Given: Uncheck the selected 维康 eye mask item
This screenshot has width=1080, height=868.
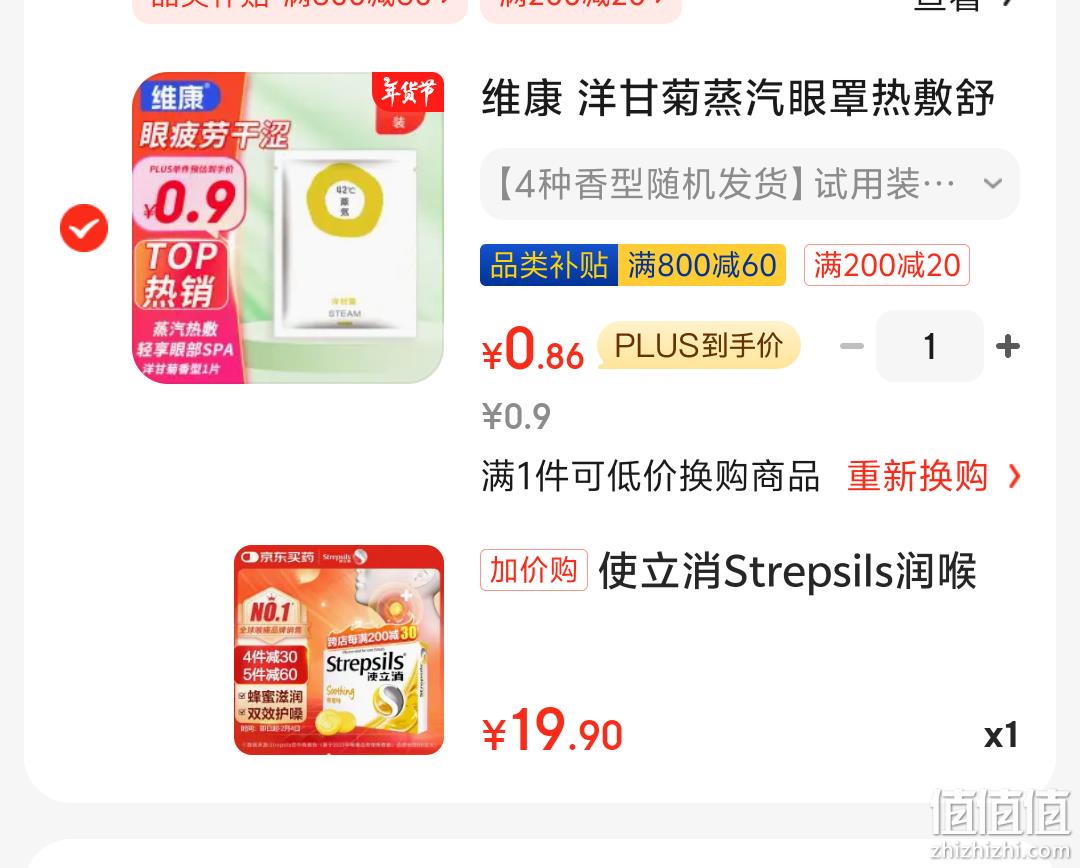Looking at the screenshot, I should (84, 228).
